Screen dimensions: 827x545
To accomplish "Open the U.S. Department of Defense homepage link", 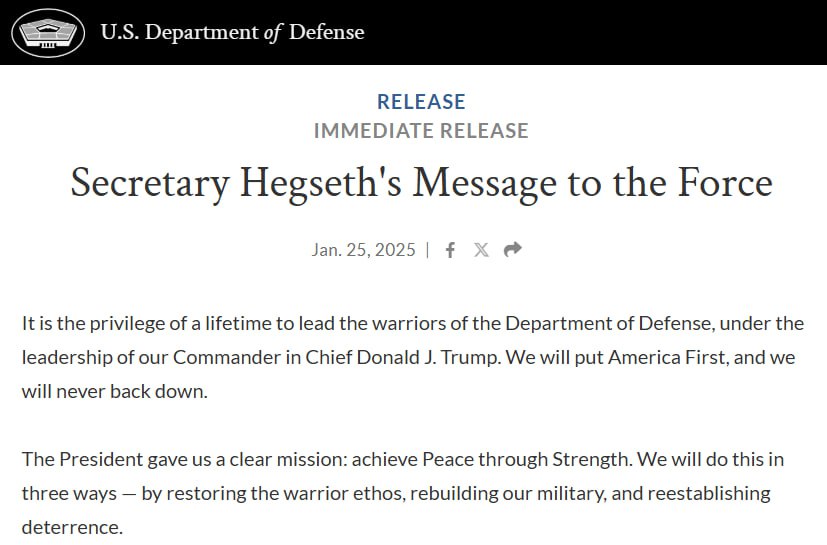I will point(232,33).
